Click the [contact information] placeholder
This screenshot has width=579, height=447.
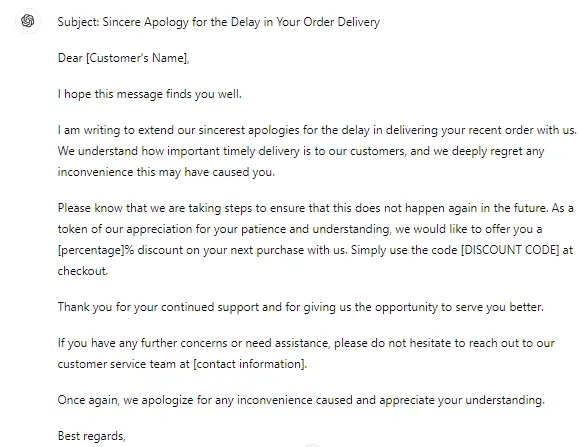coord(250,364)
